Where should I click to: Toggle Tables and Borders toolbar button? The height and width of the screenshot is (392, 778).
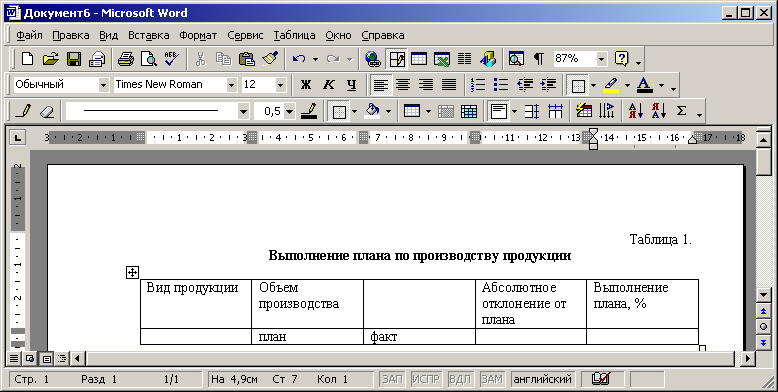coord(396,59)
